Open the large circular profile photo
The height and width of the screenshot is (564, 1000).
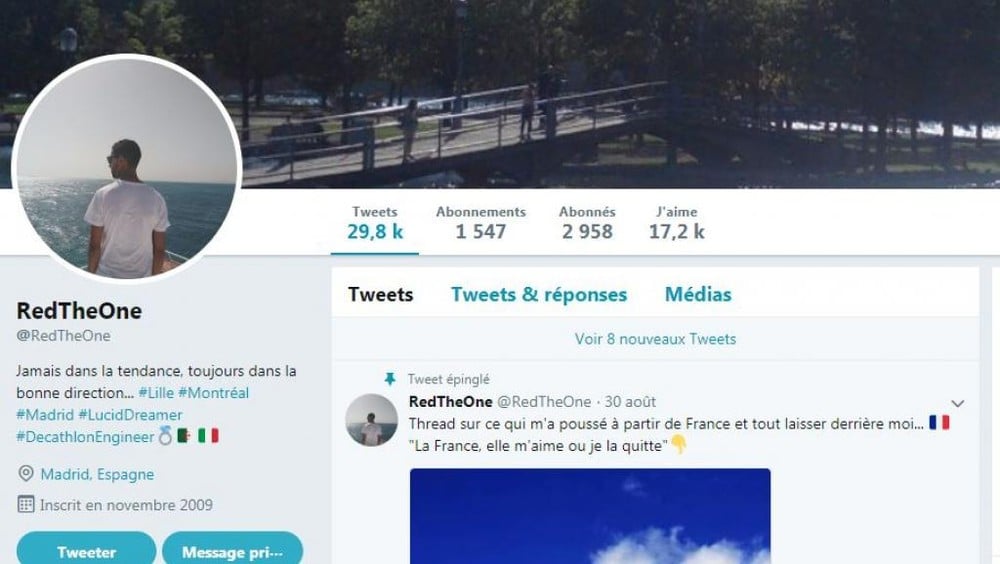pos(126,168)
